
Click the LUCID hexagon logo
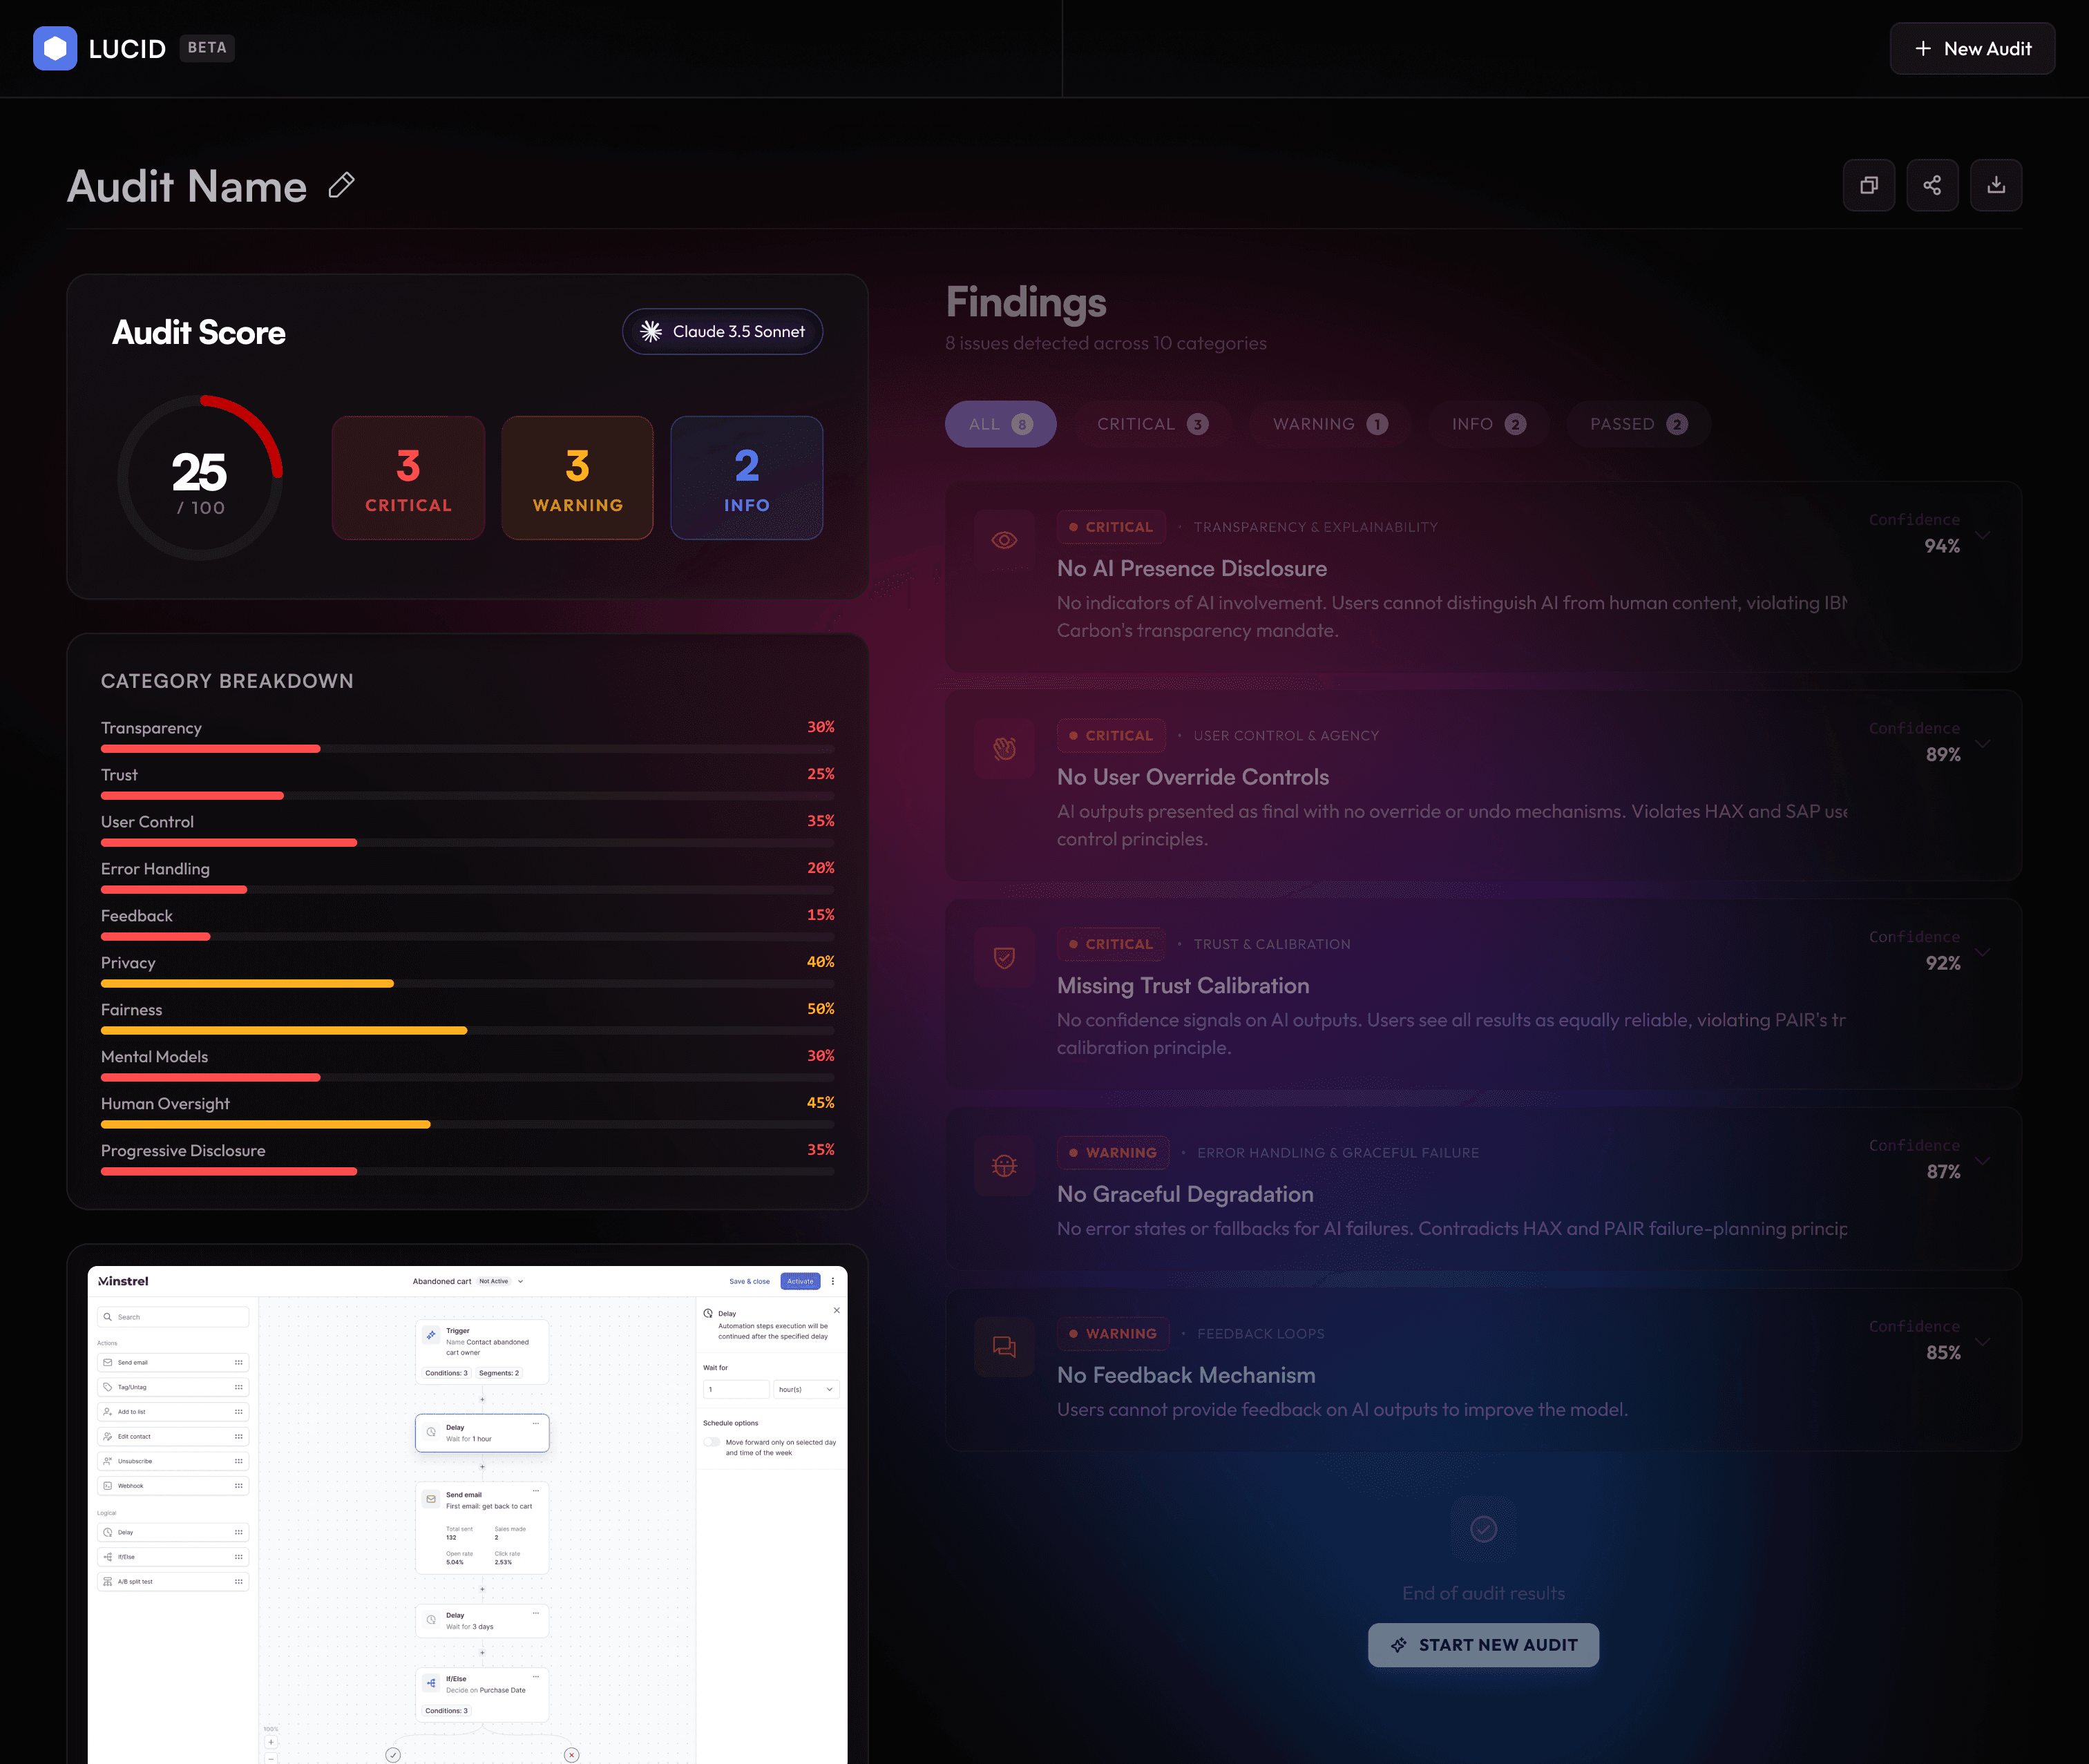[x=55, y=48]
